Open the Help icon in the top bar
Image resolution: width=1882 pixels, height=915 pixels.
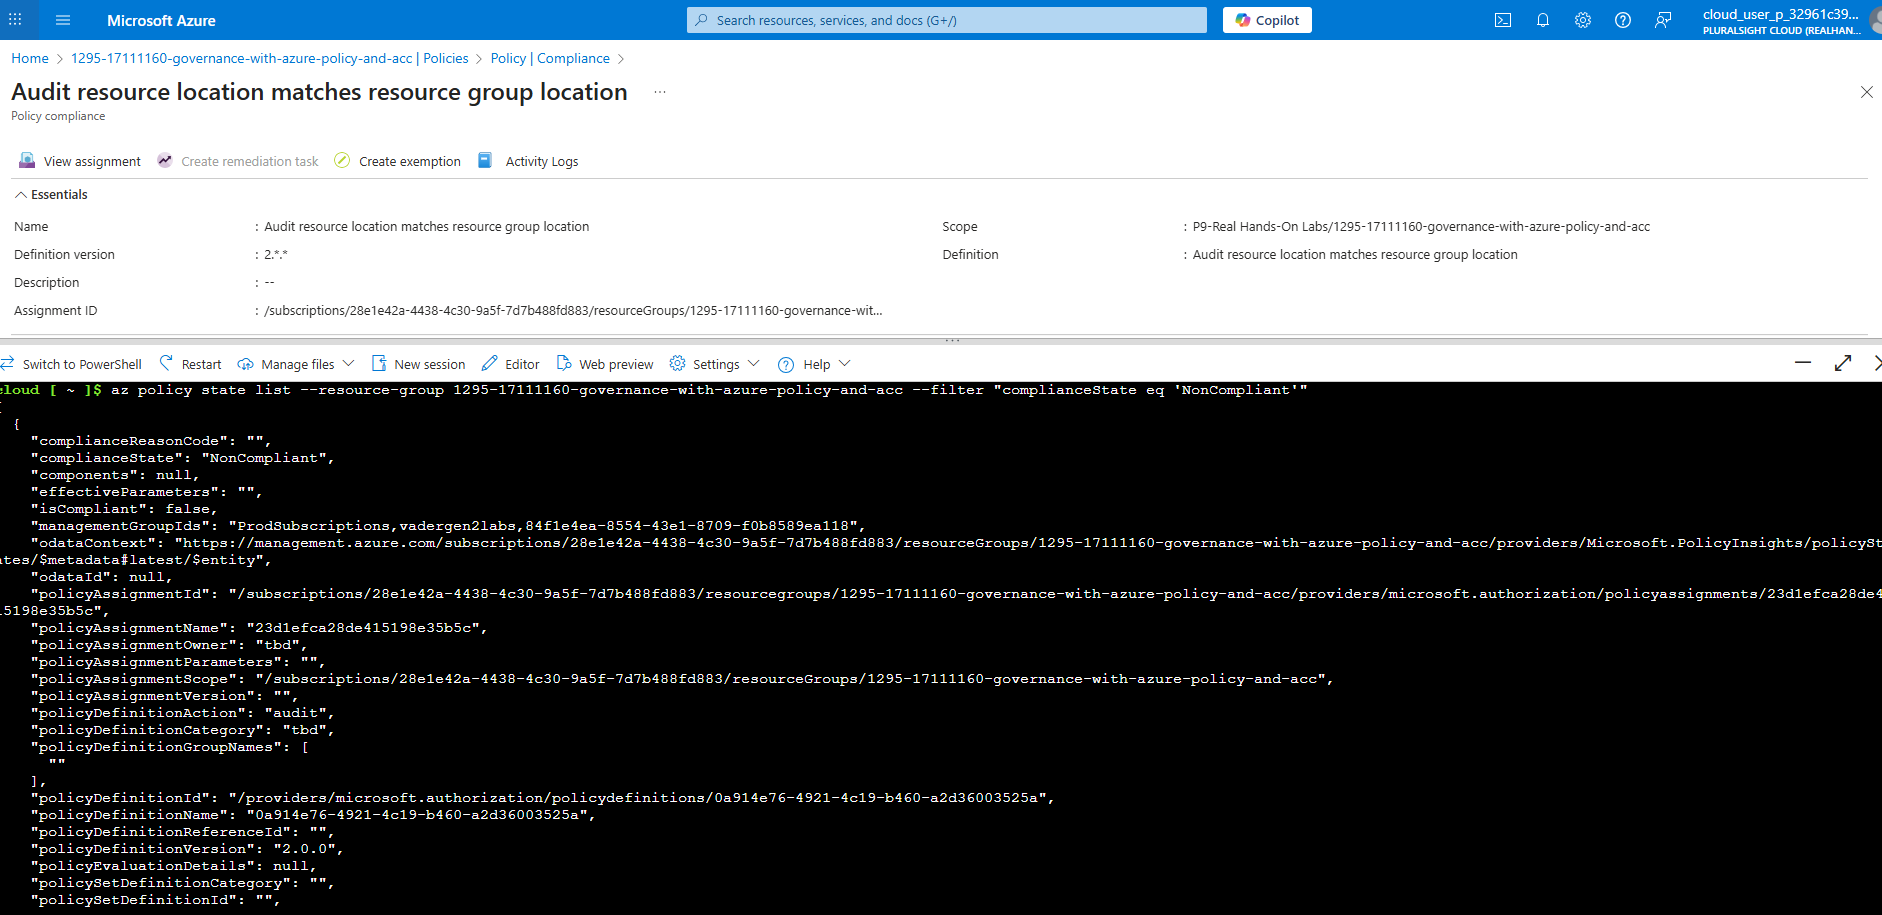click(1623, 20)
